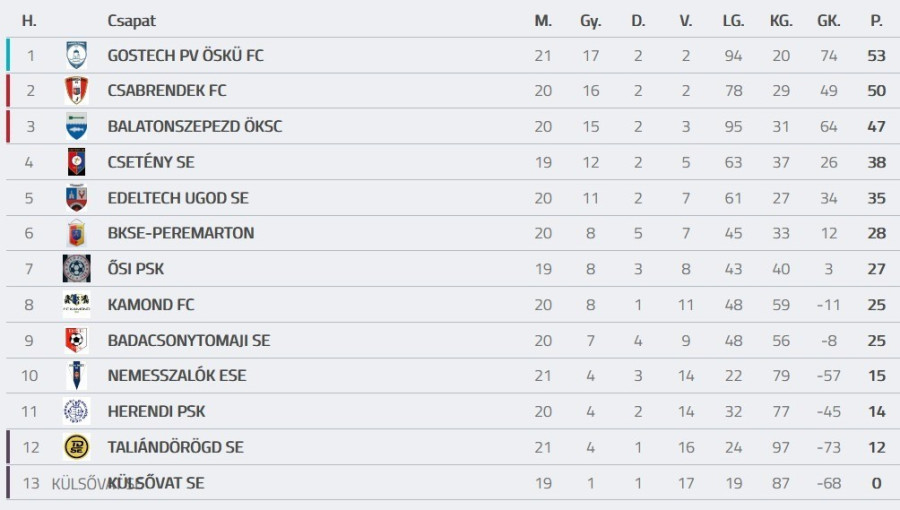The image size is (900, 510).
Task: Open the Balatonszepezd ÖKSC team page
Action: 195,127
